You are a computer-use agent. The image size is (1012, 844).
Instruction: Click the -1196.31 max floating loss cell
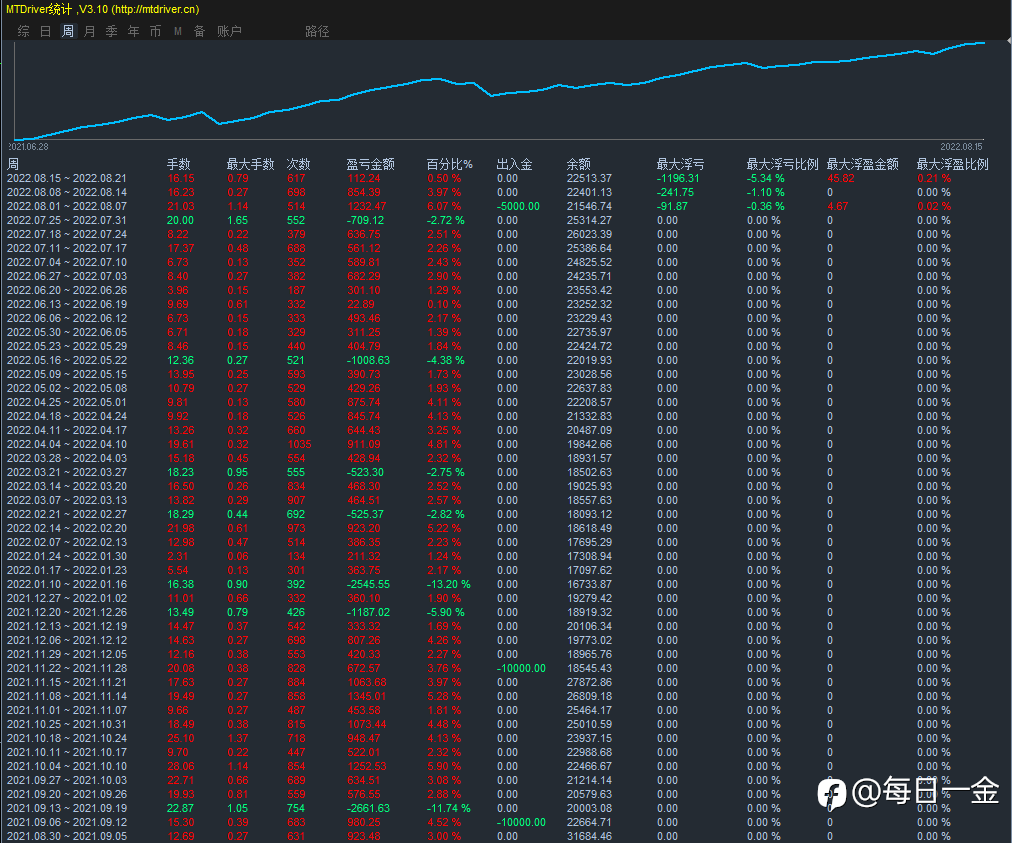coord(678,179)
